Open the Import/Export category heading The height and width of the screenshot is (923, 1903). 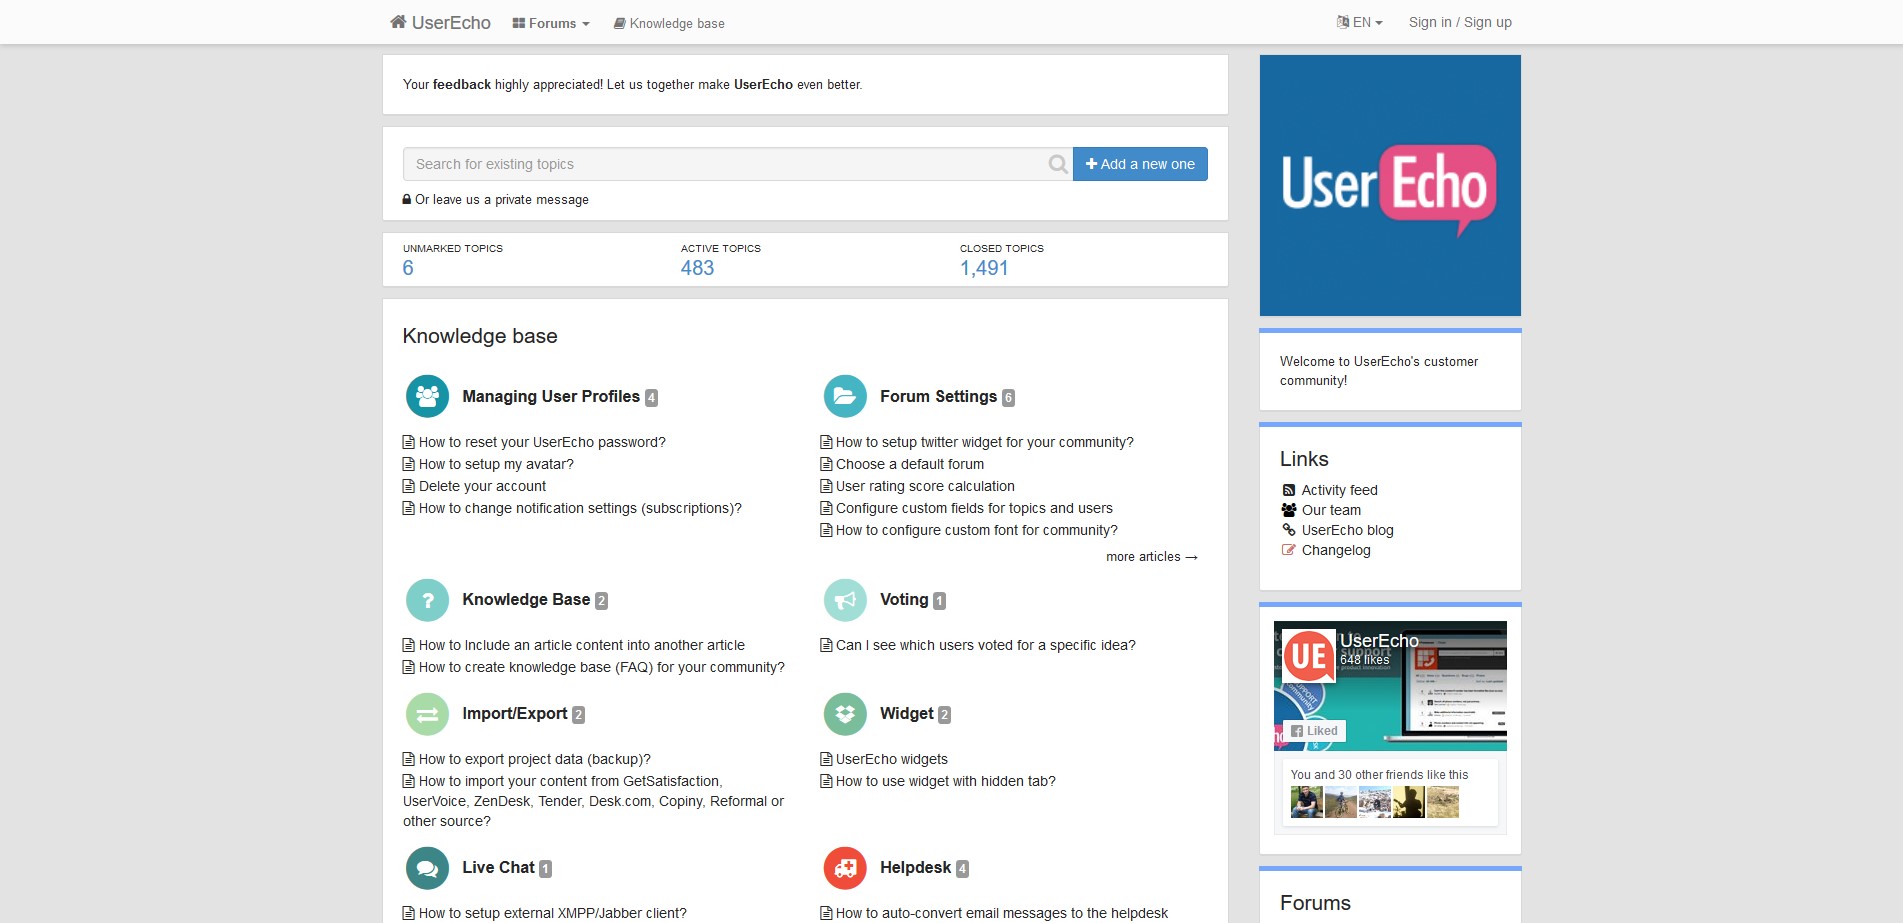515,714
